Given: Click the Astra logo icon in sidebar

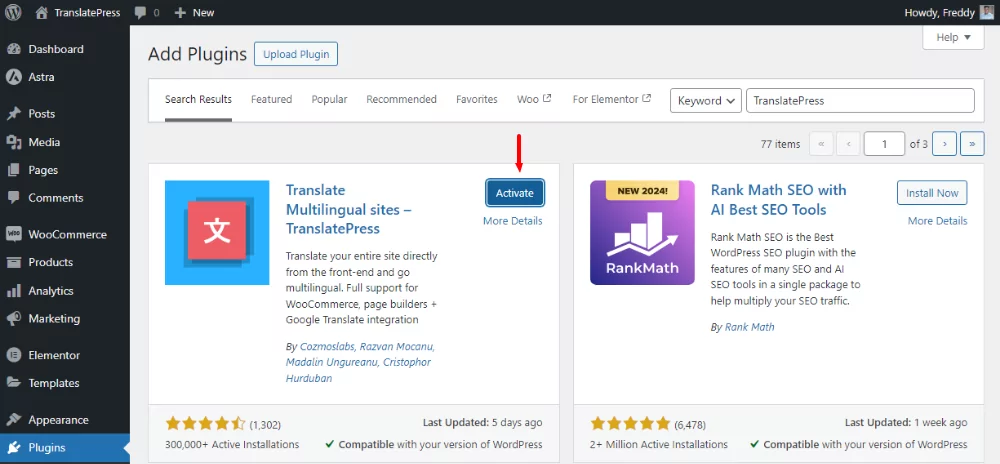Looking at the screenshot, I should coord(13,77).
